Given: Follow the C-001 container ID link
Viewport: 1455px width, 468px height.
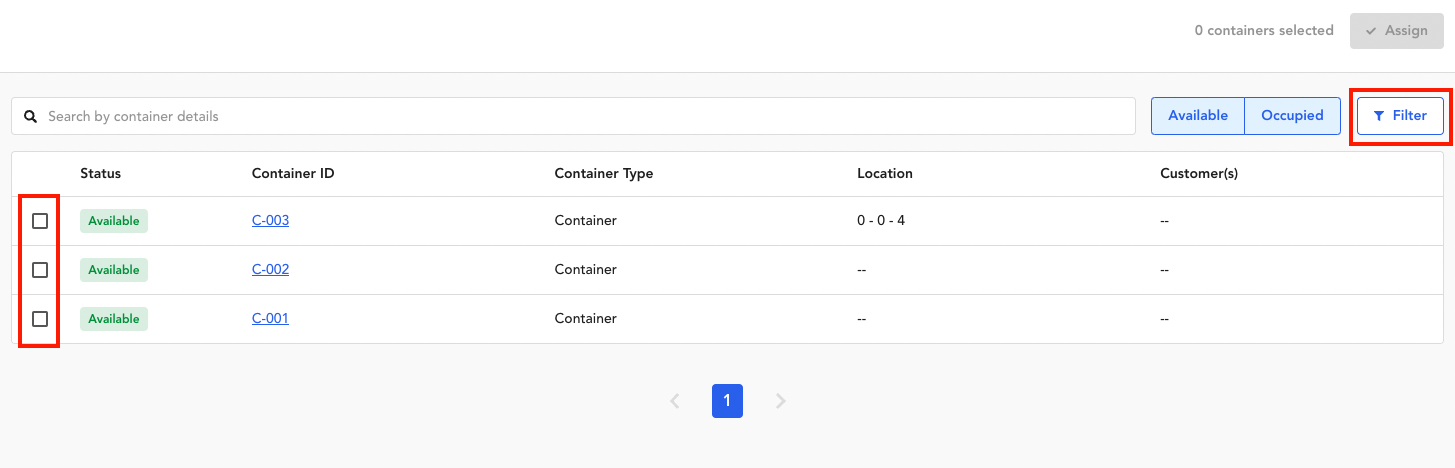Looking at the screenshot, I should pos(270,318).
